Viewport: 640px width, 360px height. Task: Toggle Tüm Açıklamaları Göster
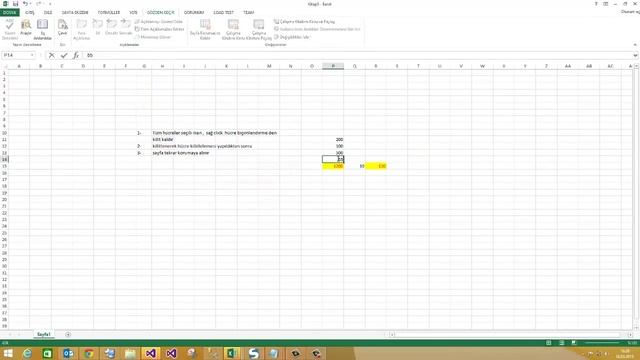click(159, 29)
